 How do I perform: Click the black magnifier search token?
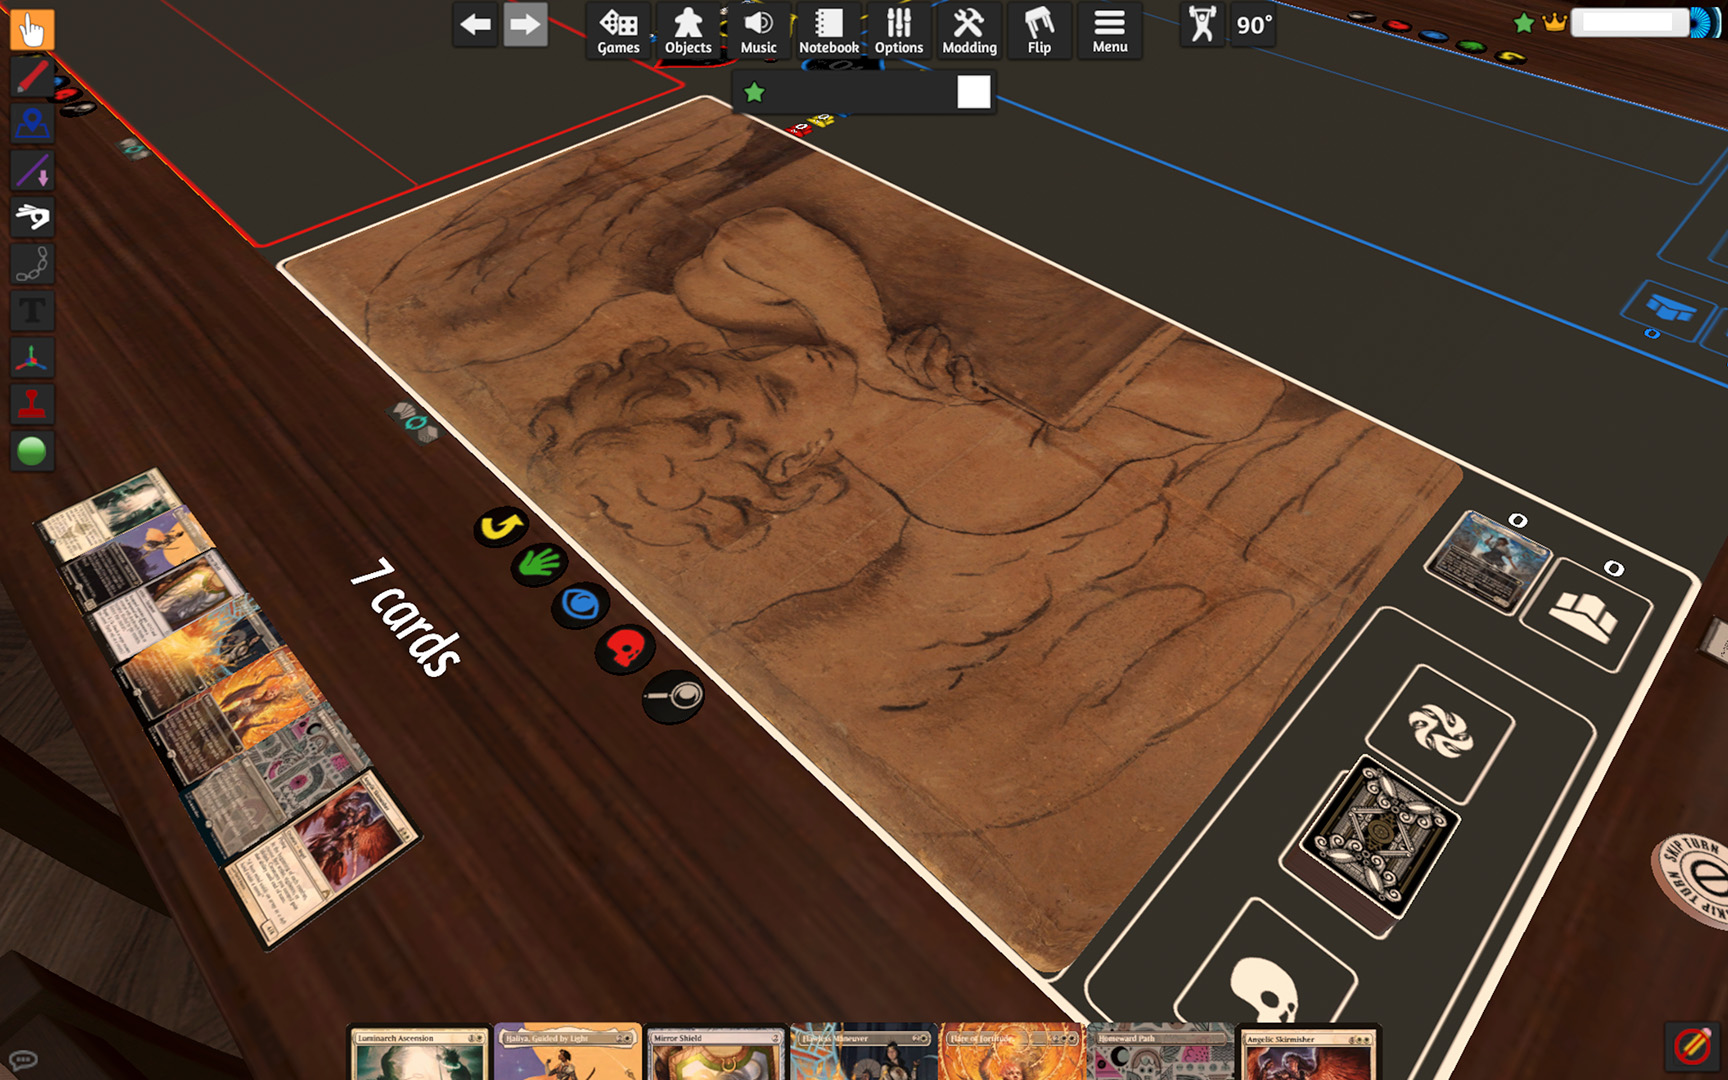(x=673, y=695)
